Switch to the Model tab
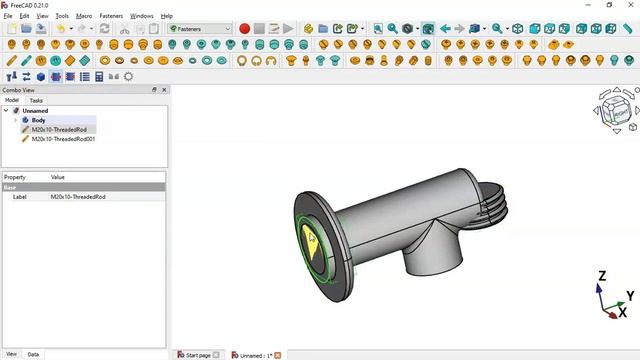 click(x=12, y=100)
